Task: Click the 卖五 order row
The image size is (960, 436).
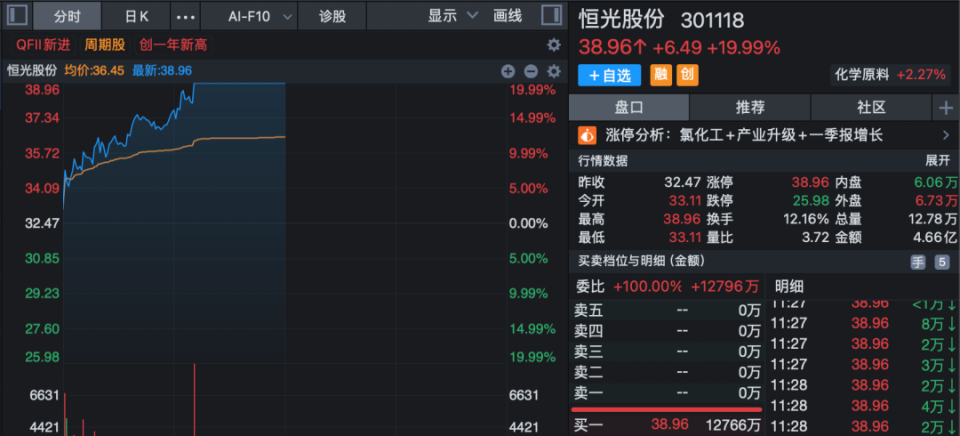Action: click(666, 310)
